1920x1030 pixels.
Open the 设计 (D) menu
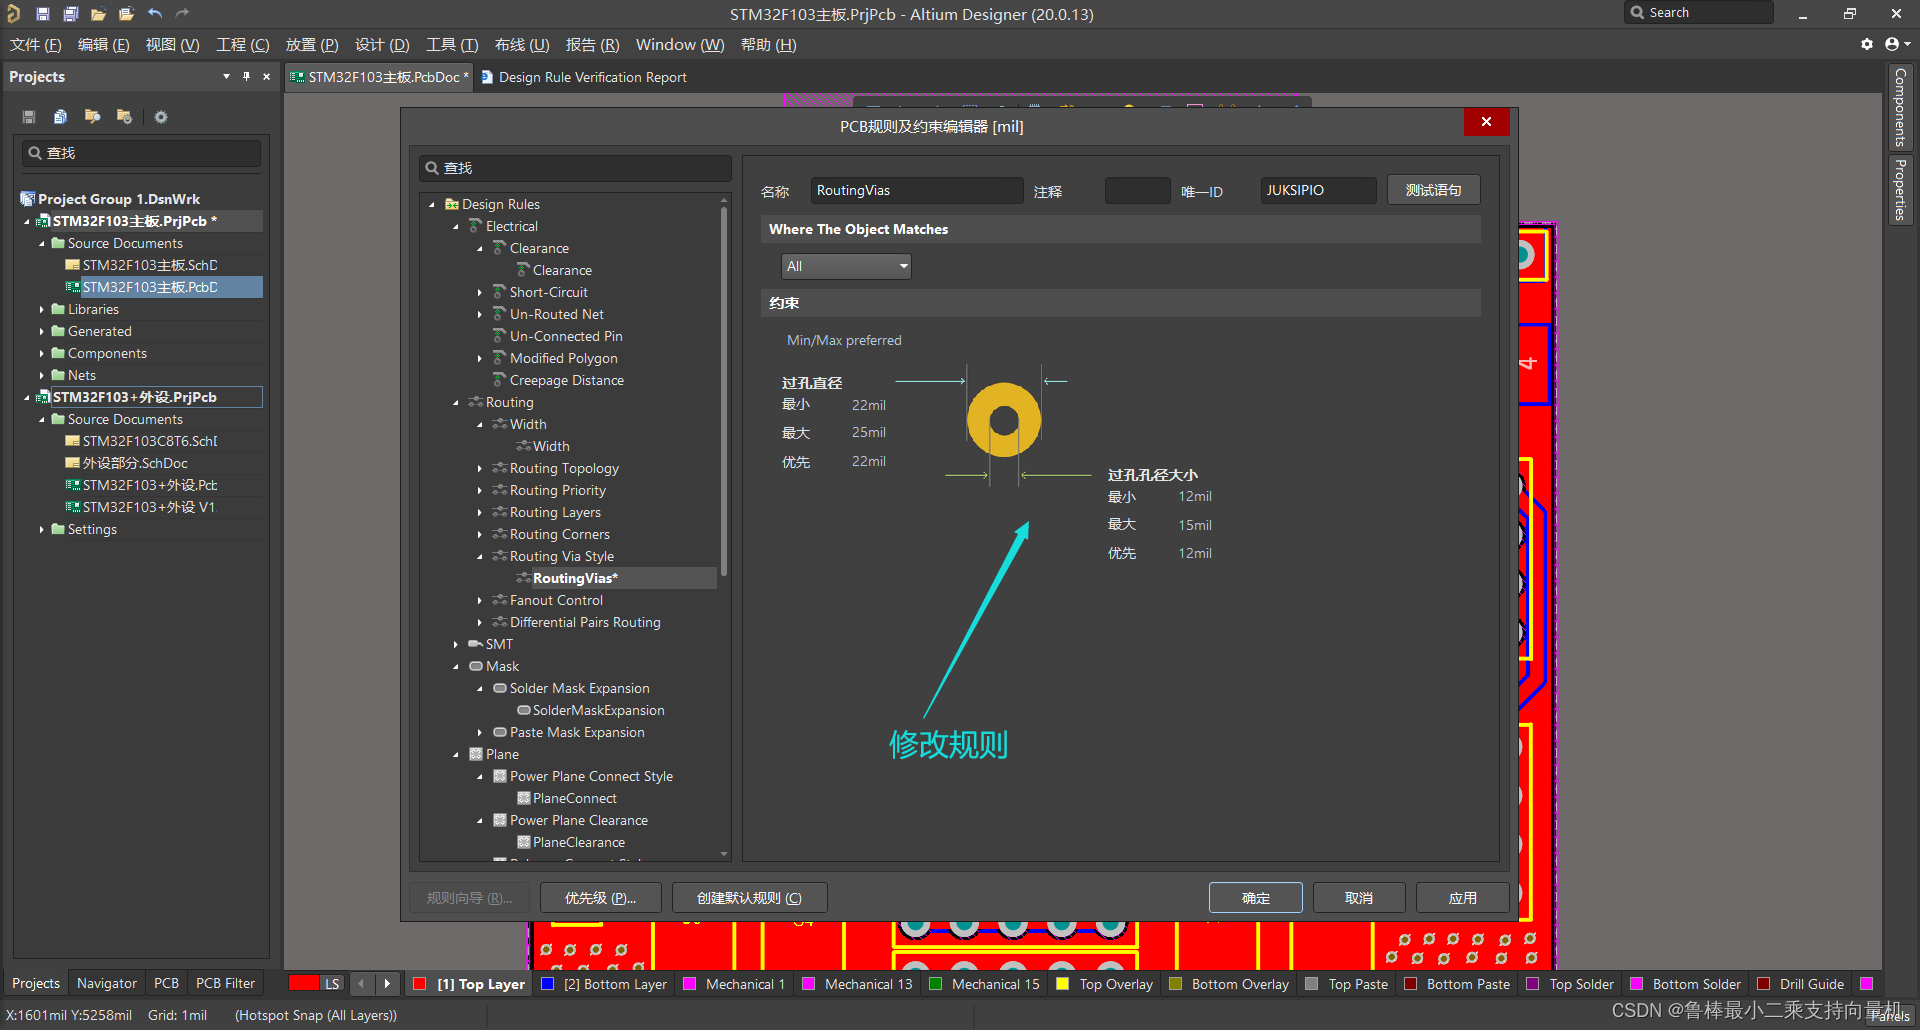coord(382,45)
